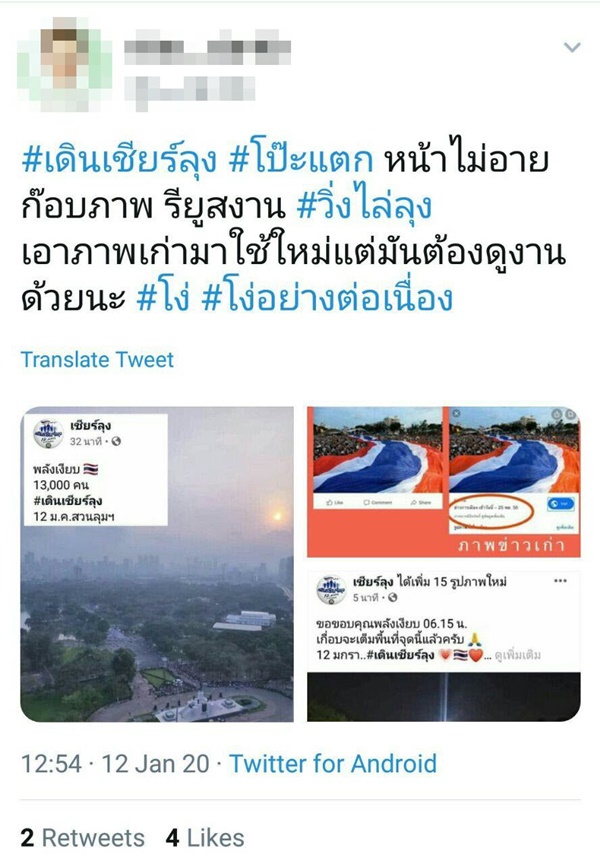
Task: Open hashtag #โป๊ะแตก
Action: pyautogui.click(x=301, y=160)
